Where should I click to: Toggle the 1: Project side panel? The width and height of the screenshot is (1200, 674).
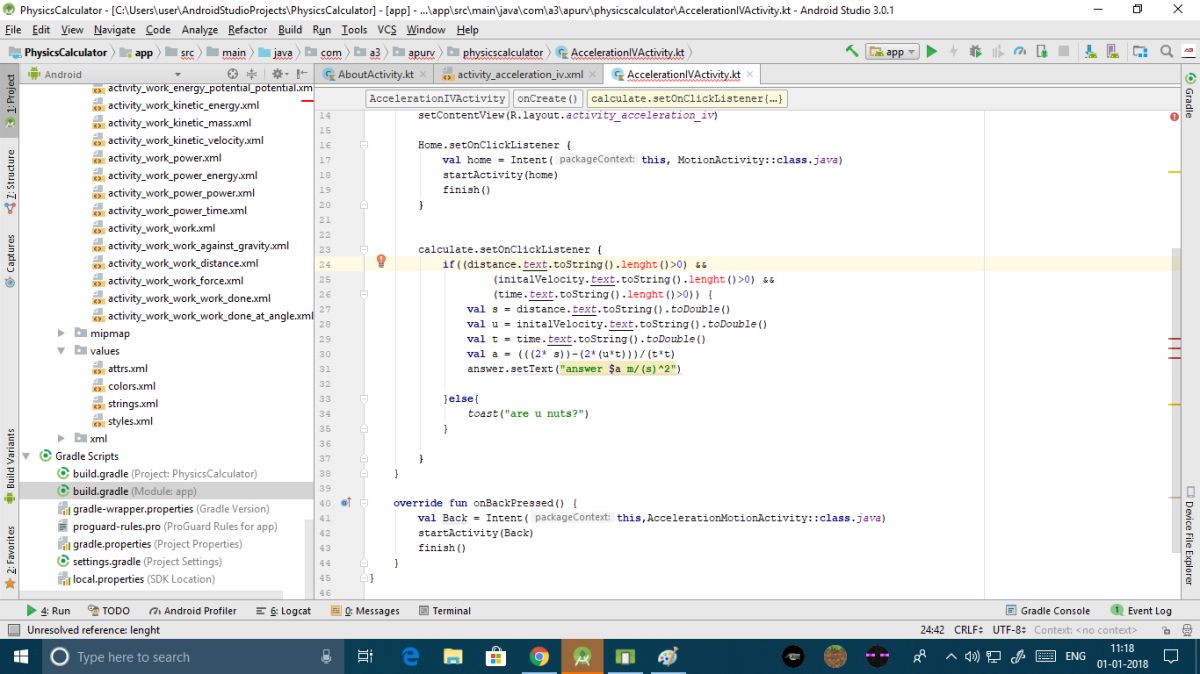[10, 100]
